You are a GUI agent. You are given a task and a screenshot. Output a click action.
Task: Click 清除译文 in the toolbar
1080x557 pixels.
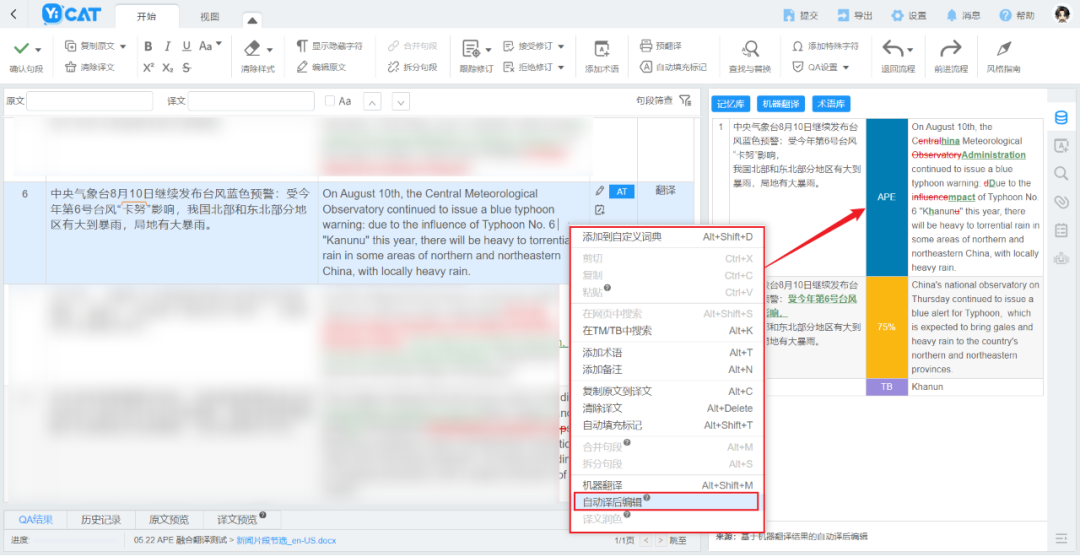[90, 67]
